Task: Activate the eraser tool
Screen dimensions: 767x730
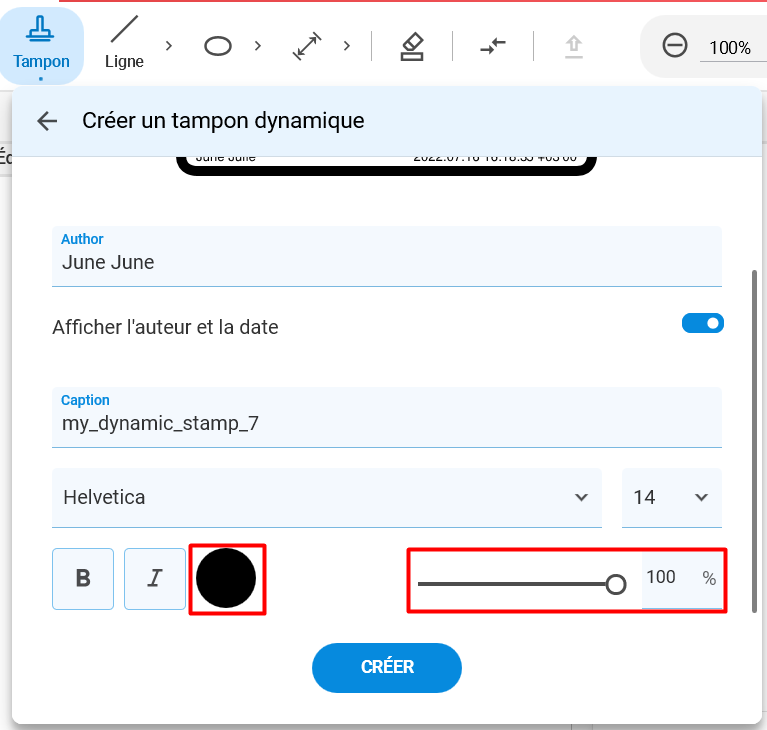Action: coord(412,45)
